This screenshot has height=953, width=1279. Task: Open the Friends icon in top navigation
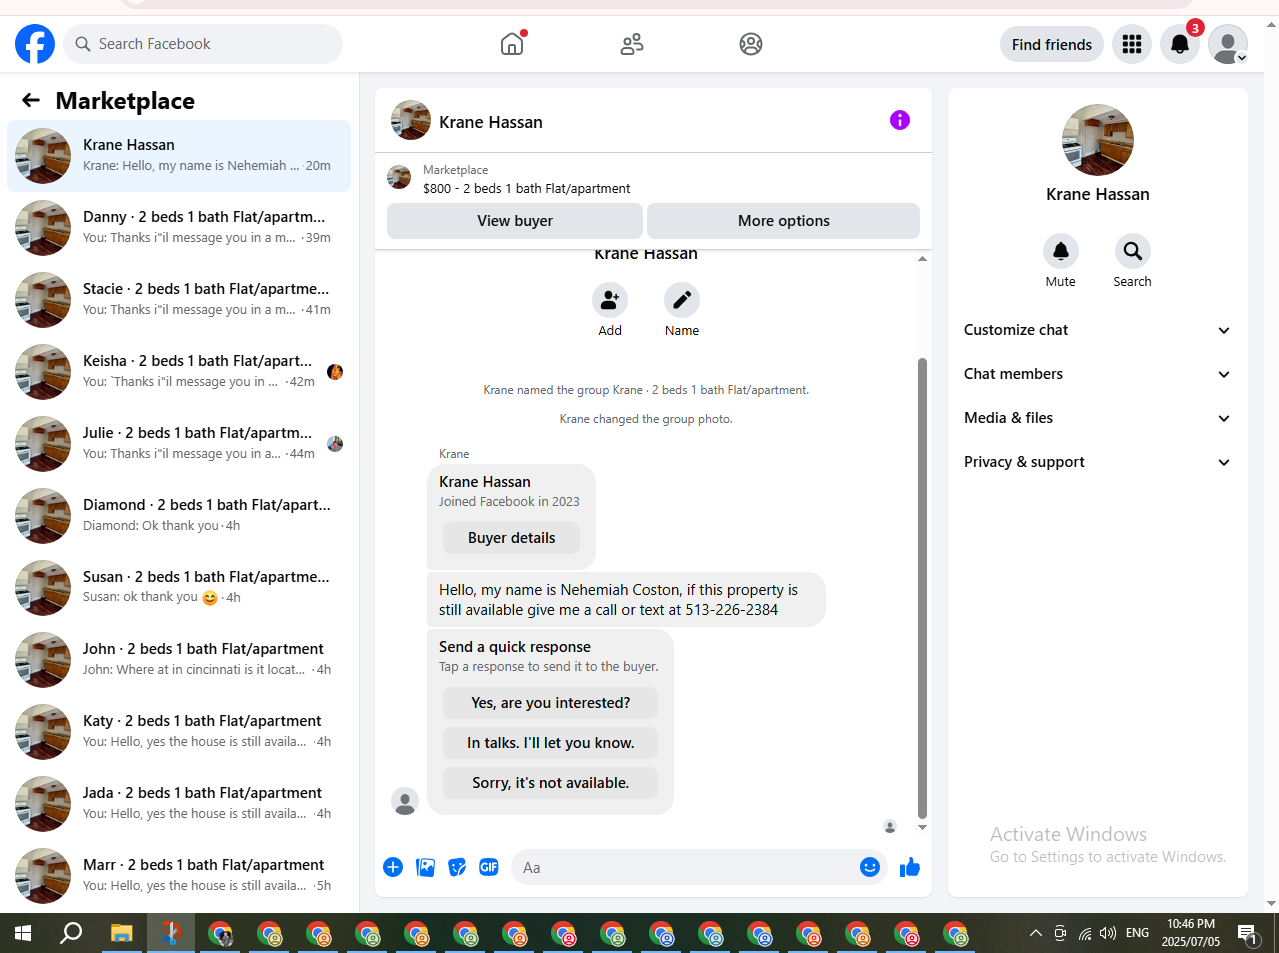click(632, 44)
